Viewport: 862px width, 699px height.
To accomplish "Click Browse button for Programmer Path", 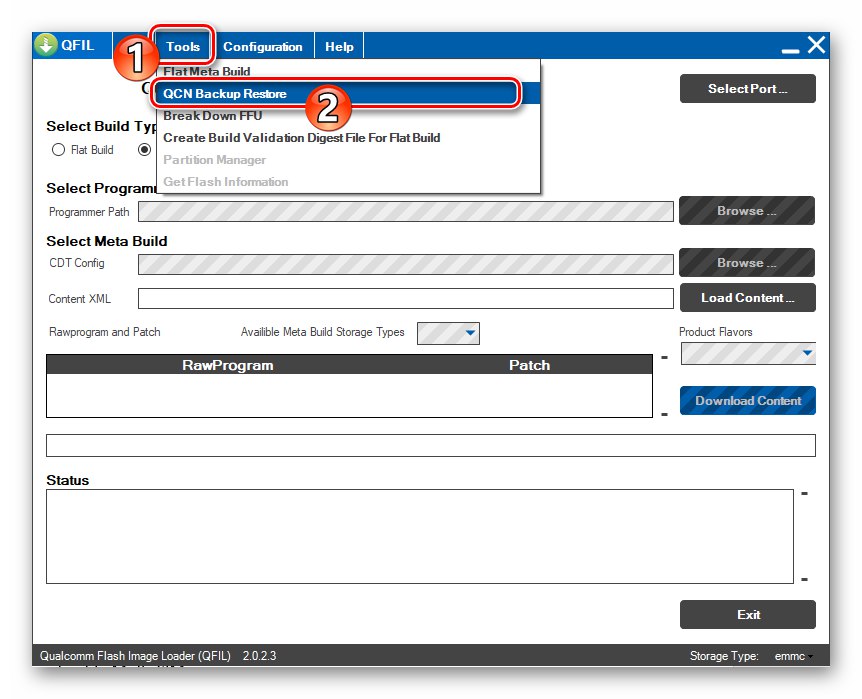I will click(x=747, y=211).
